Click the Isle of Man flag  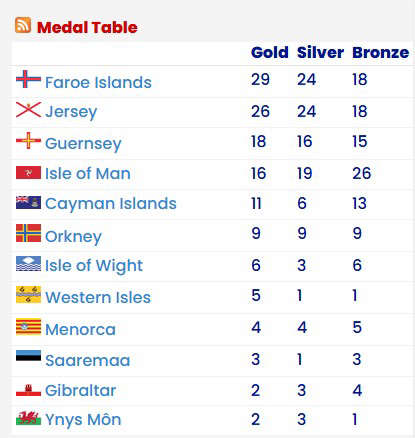(28, 173)
